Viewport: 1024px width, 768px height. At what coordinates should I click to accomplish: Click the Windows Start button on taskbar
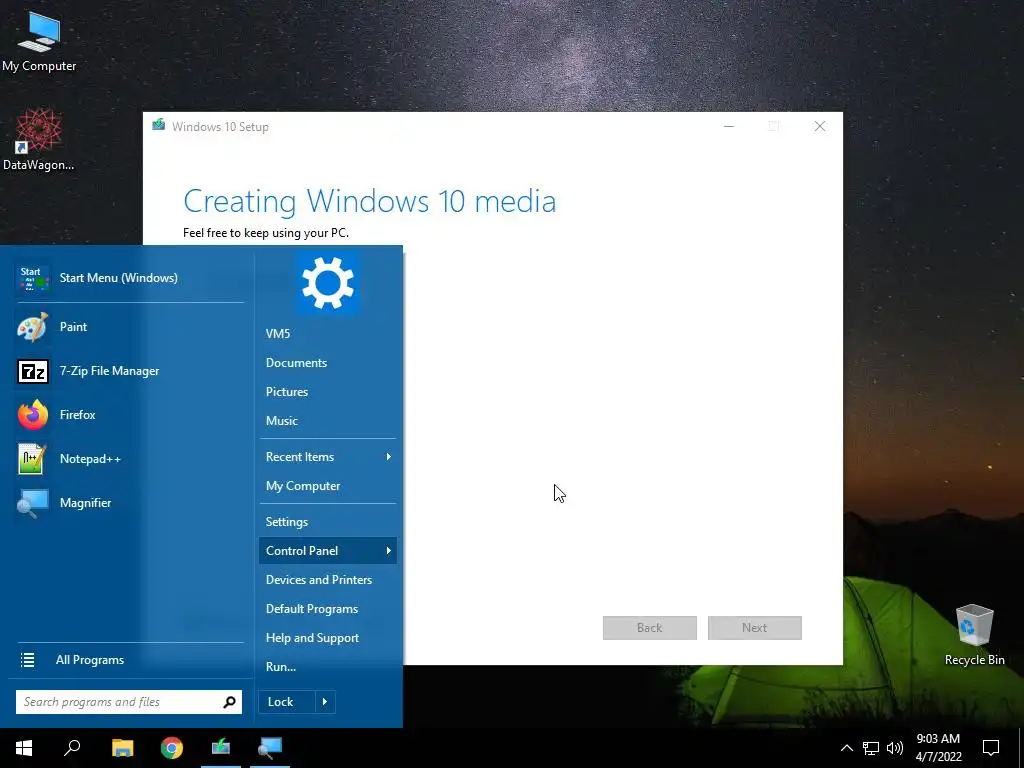pos(24,748)
